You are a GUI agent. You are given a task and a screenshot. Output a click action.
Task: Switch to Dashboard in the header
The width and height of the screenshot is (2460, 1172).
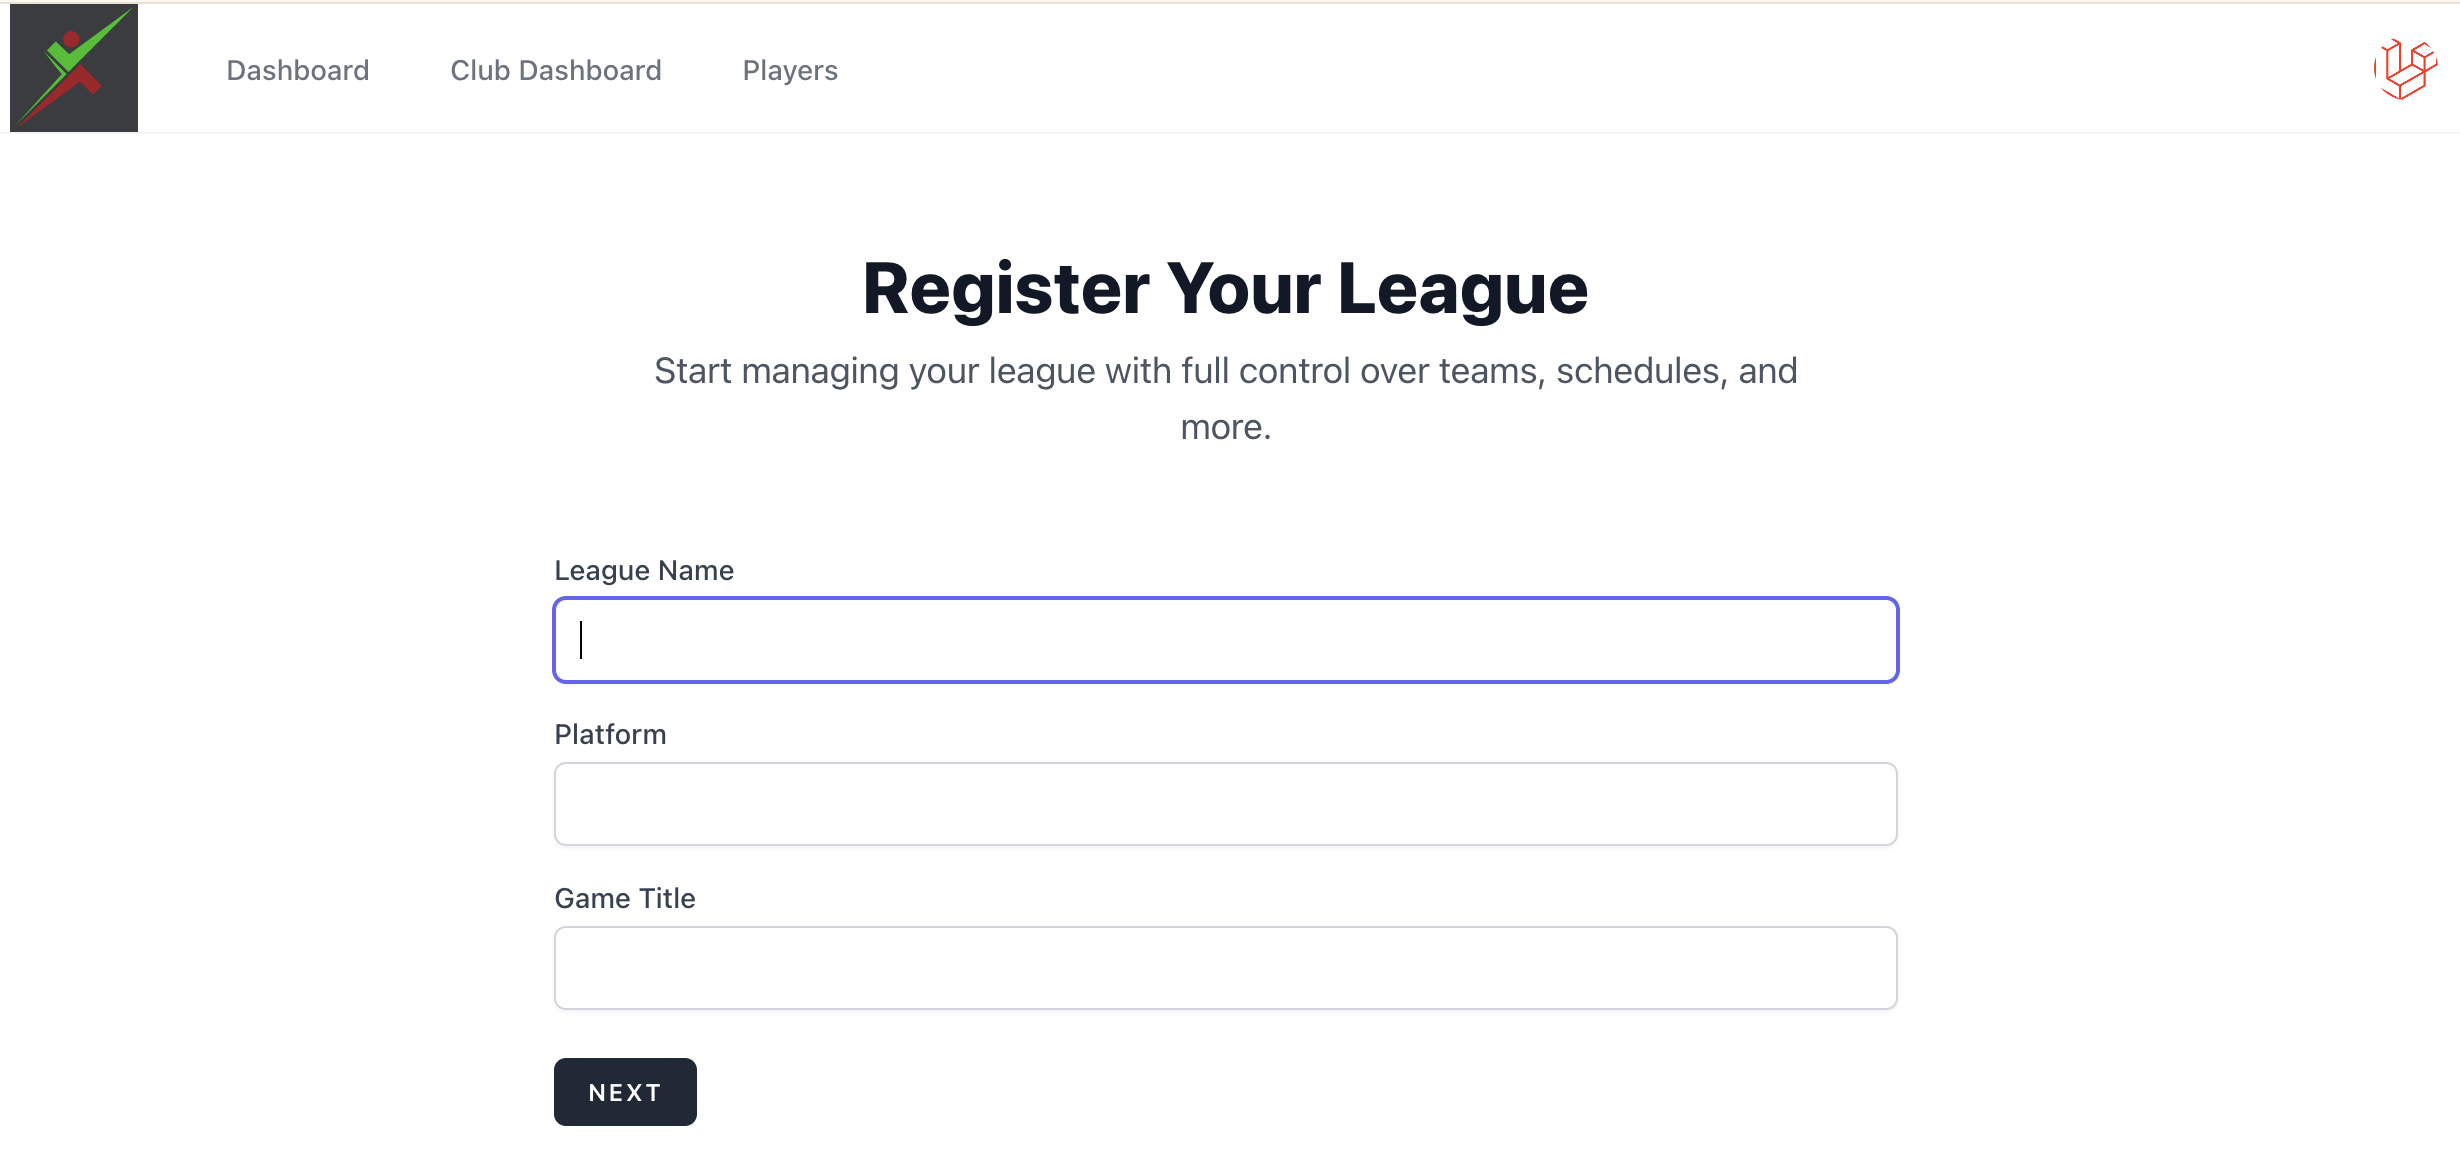click(x=298, y=70)
